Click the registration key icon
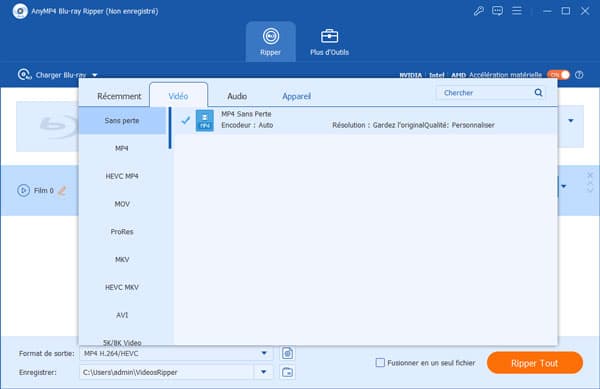The height and width of the screenshot is (389, 600). 478,11
